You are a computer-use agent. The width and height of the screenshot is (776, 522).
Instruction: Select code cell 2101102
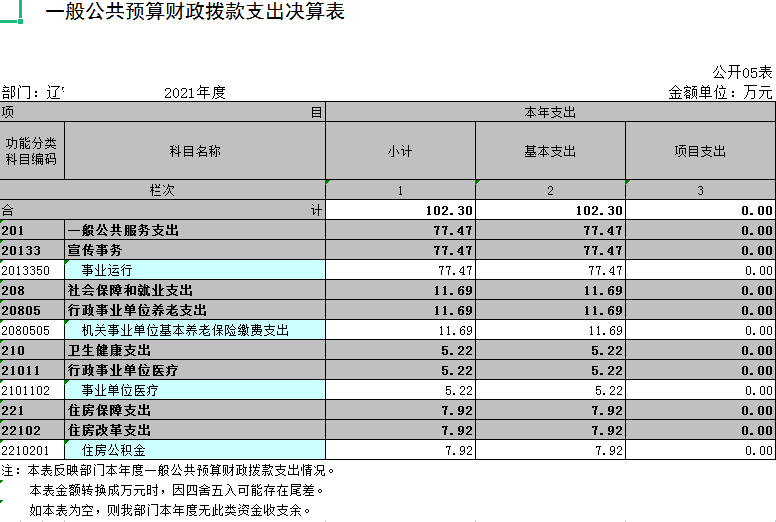[x=32, y=390]
